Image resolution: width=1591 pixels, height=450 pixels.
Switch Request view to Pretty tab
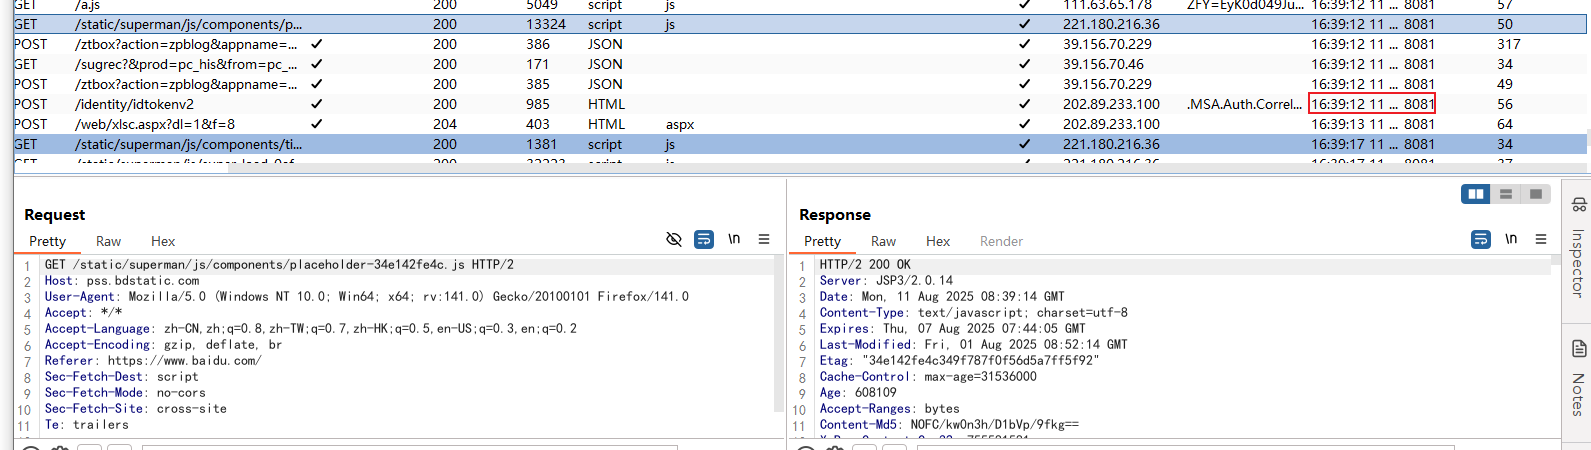tap(47, 241)
